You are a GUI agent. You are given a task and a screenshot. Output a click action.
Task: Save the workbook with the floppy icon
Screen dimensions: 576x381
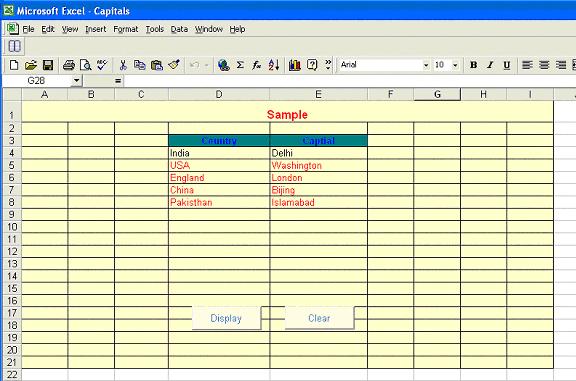48,65
